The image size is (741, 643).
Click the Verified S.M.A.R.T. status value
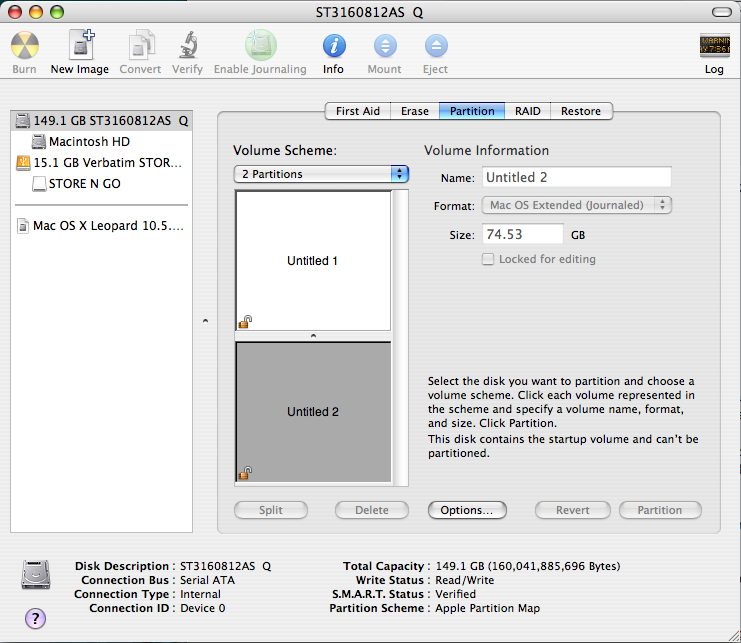pyautogui.click(x=455, y=594)
